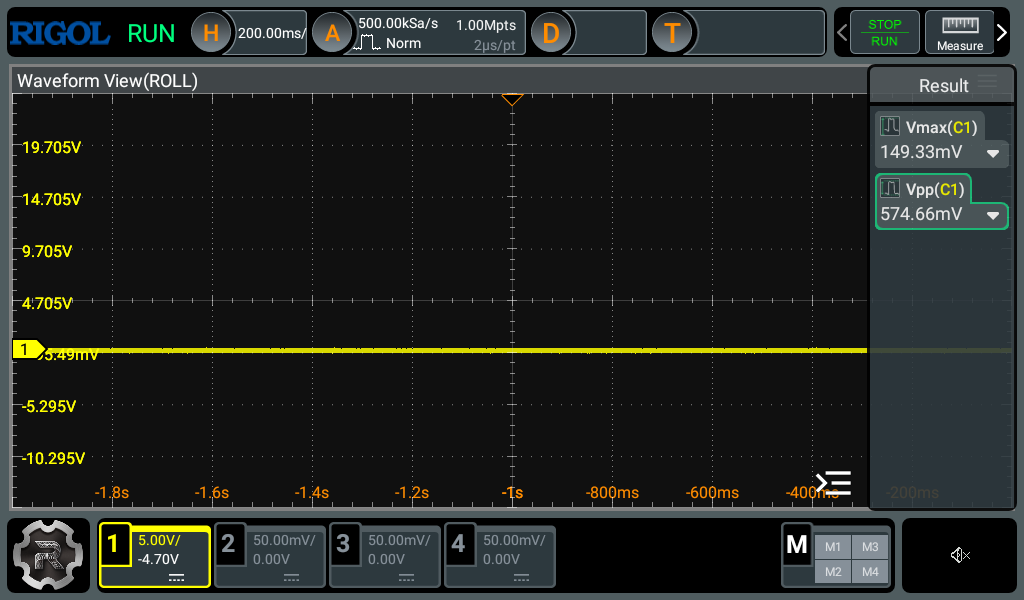Open the Display (D) settings menu
The image size is (1024, 600).
(551, 32)
